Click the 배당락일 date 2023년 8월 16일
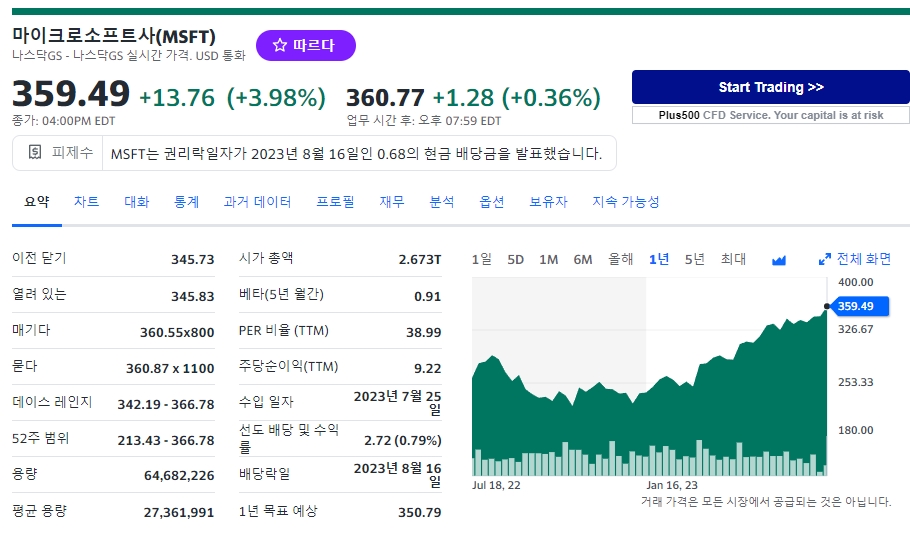 point(398,475)
